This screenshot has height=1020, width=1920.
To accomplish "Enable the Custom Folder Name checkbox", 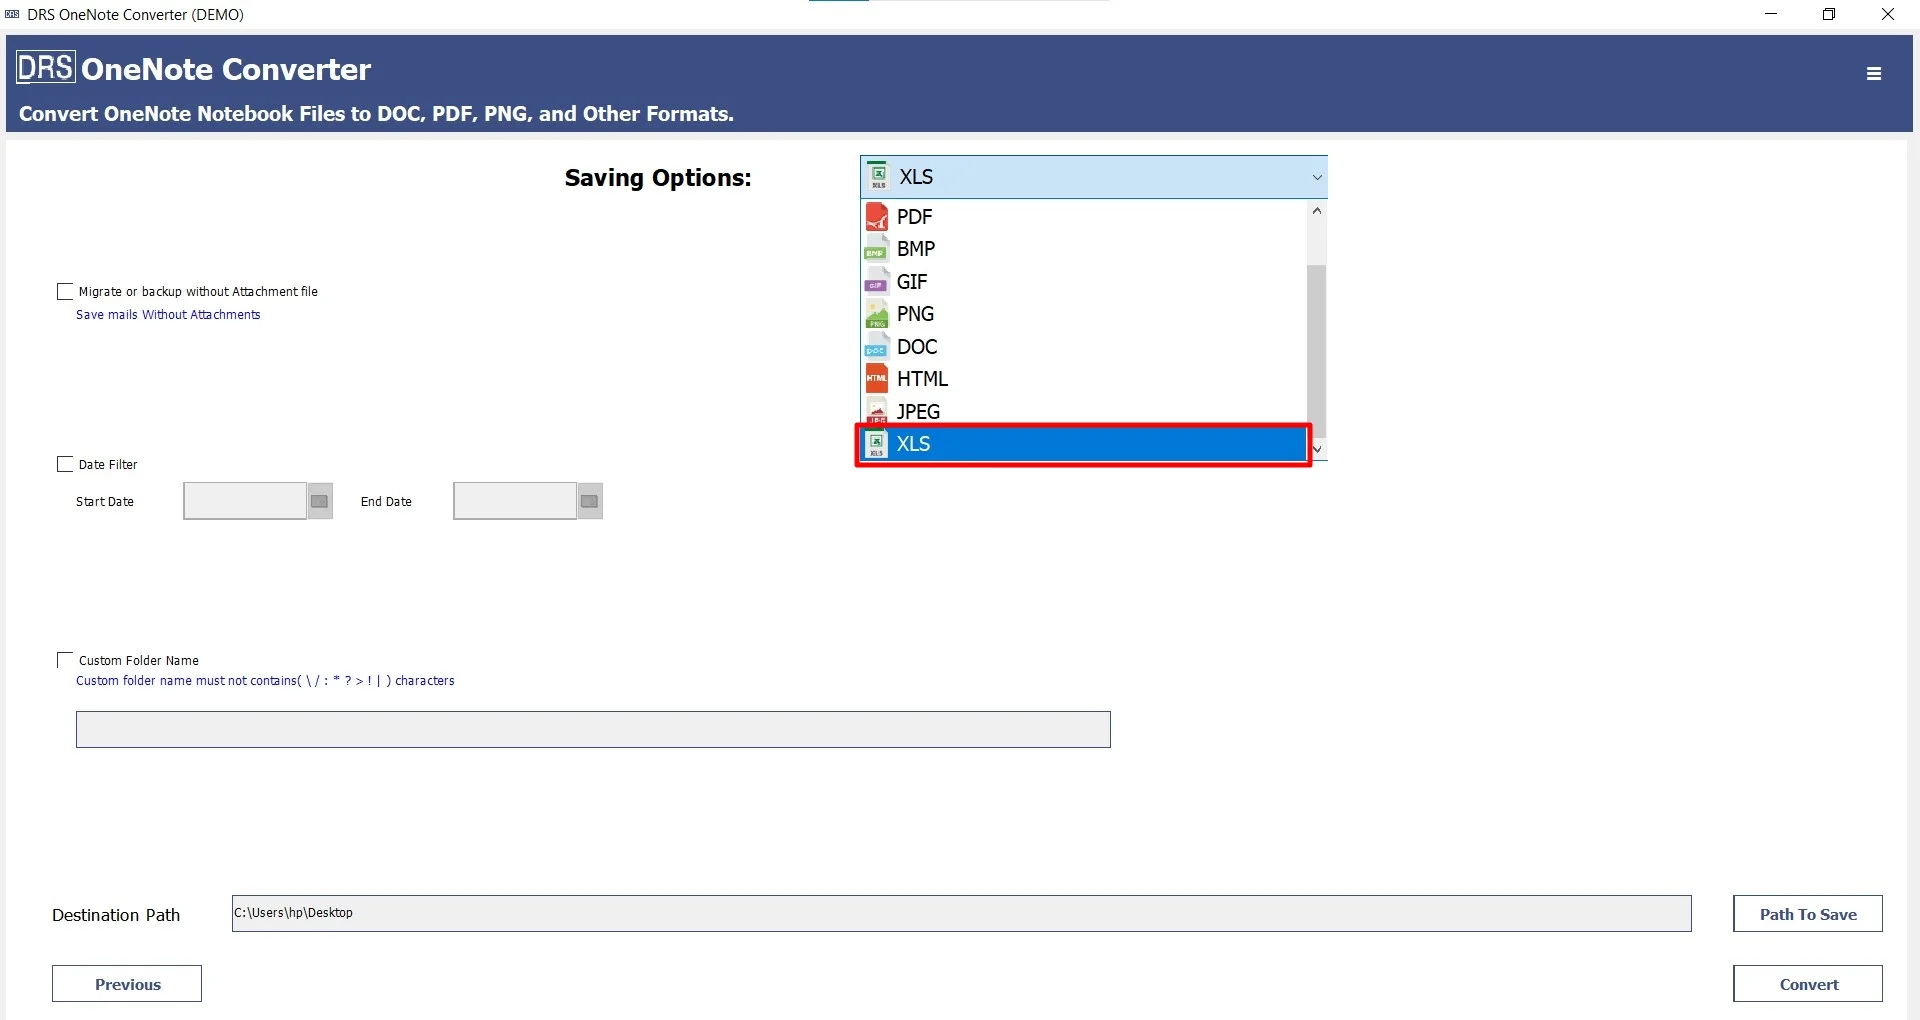I will pyautogui.click(x=65, y=660).
